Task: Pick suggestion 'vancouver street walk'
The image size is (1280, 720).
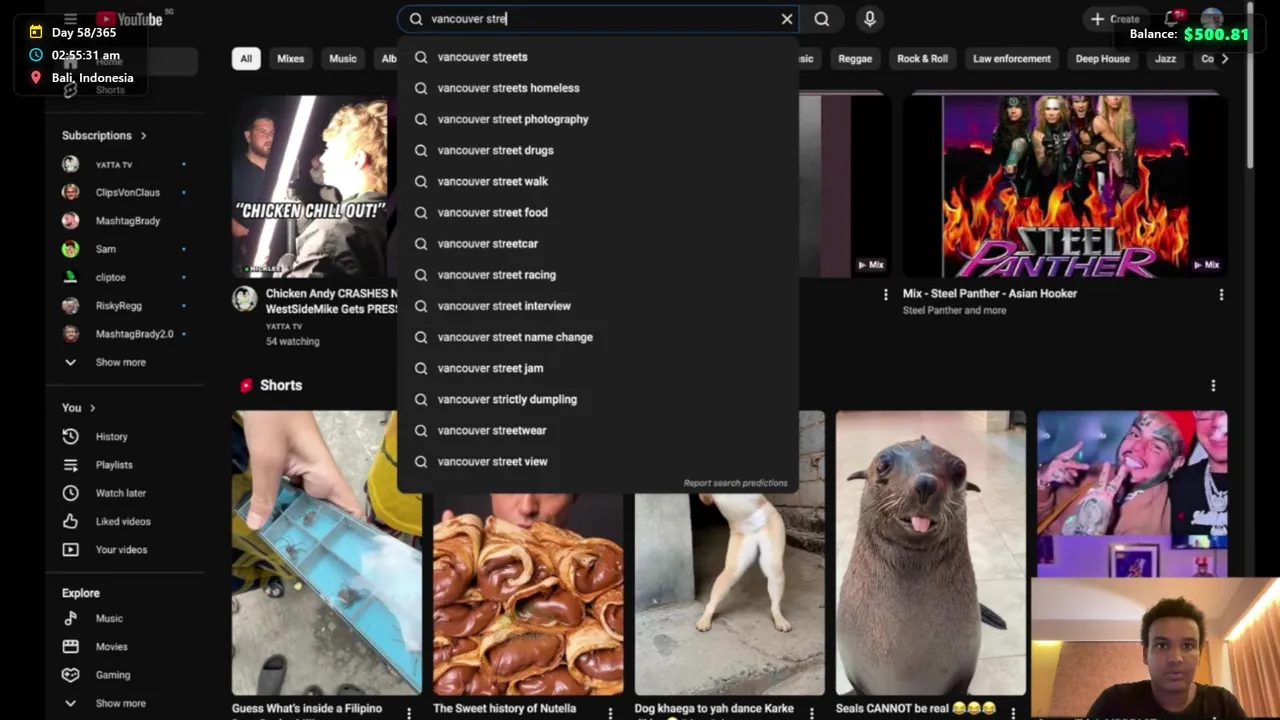Action: click(x=598, y=181)
